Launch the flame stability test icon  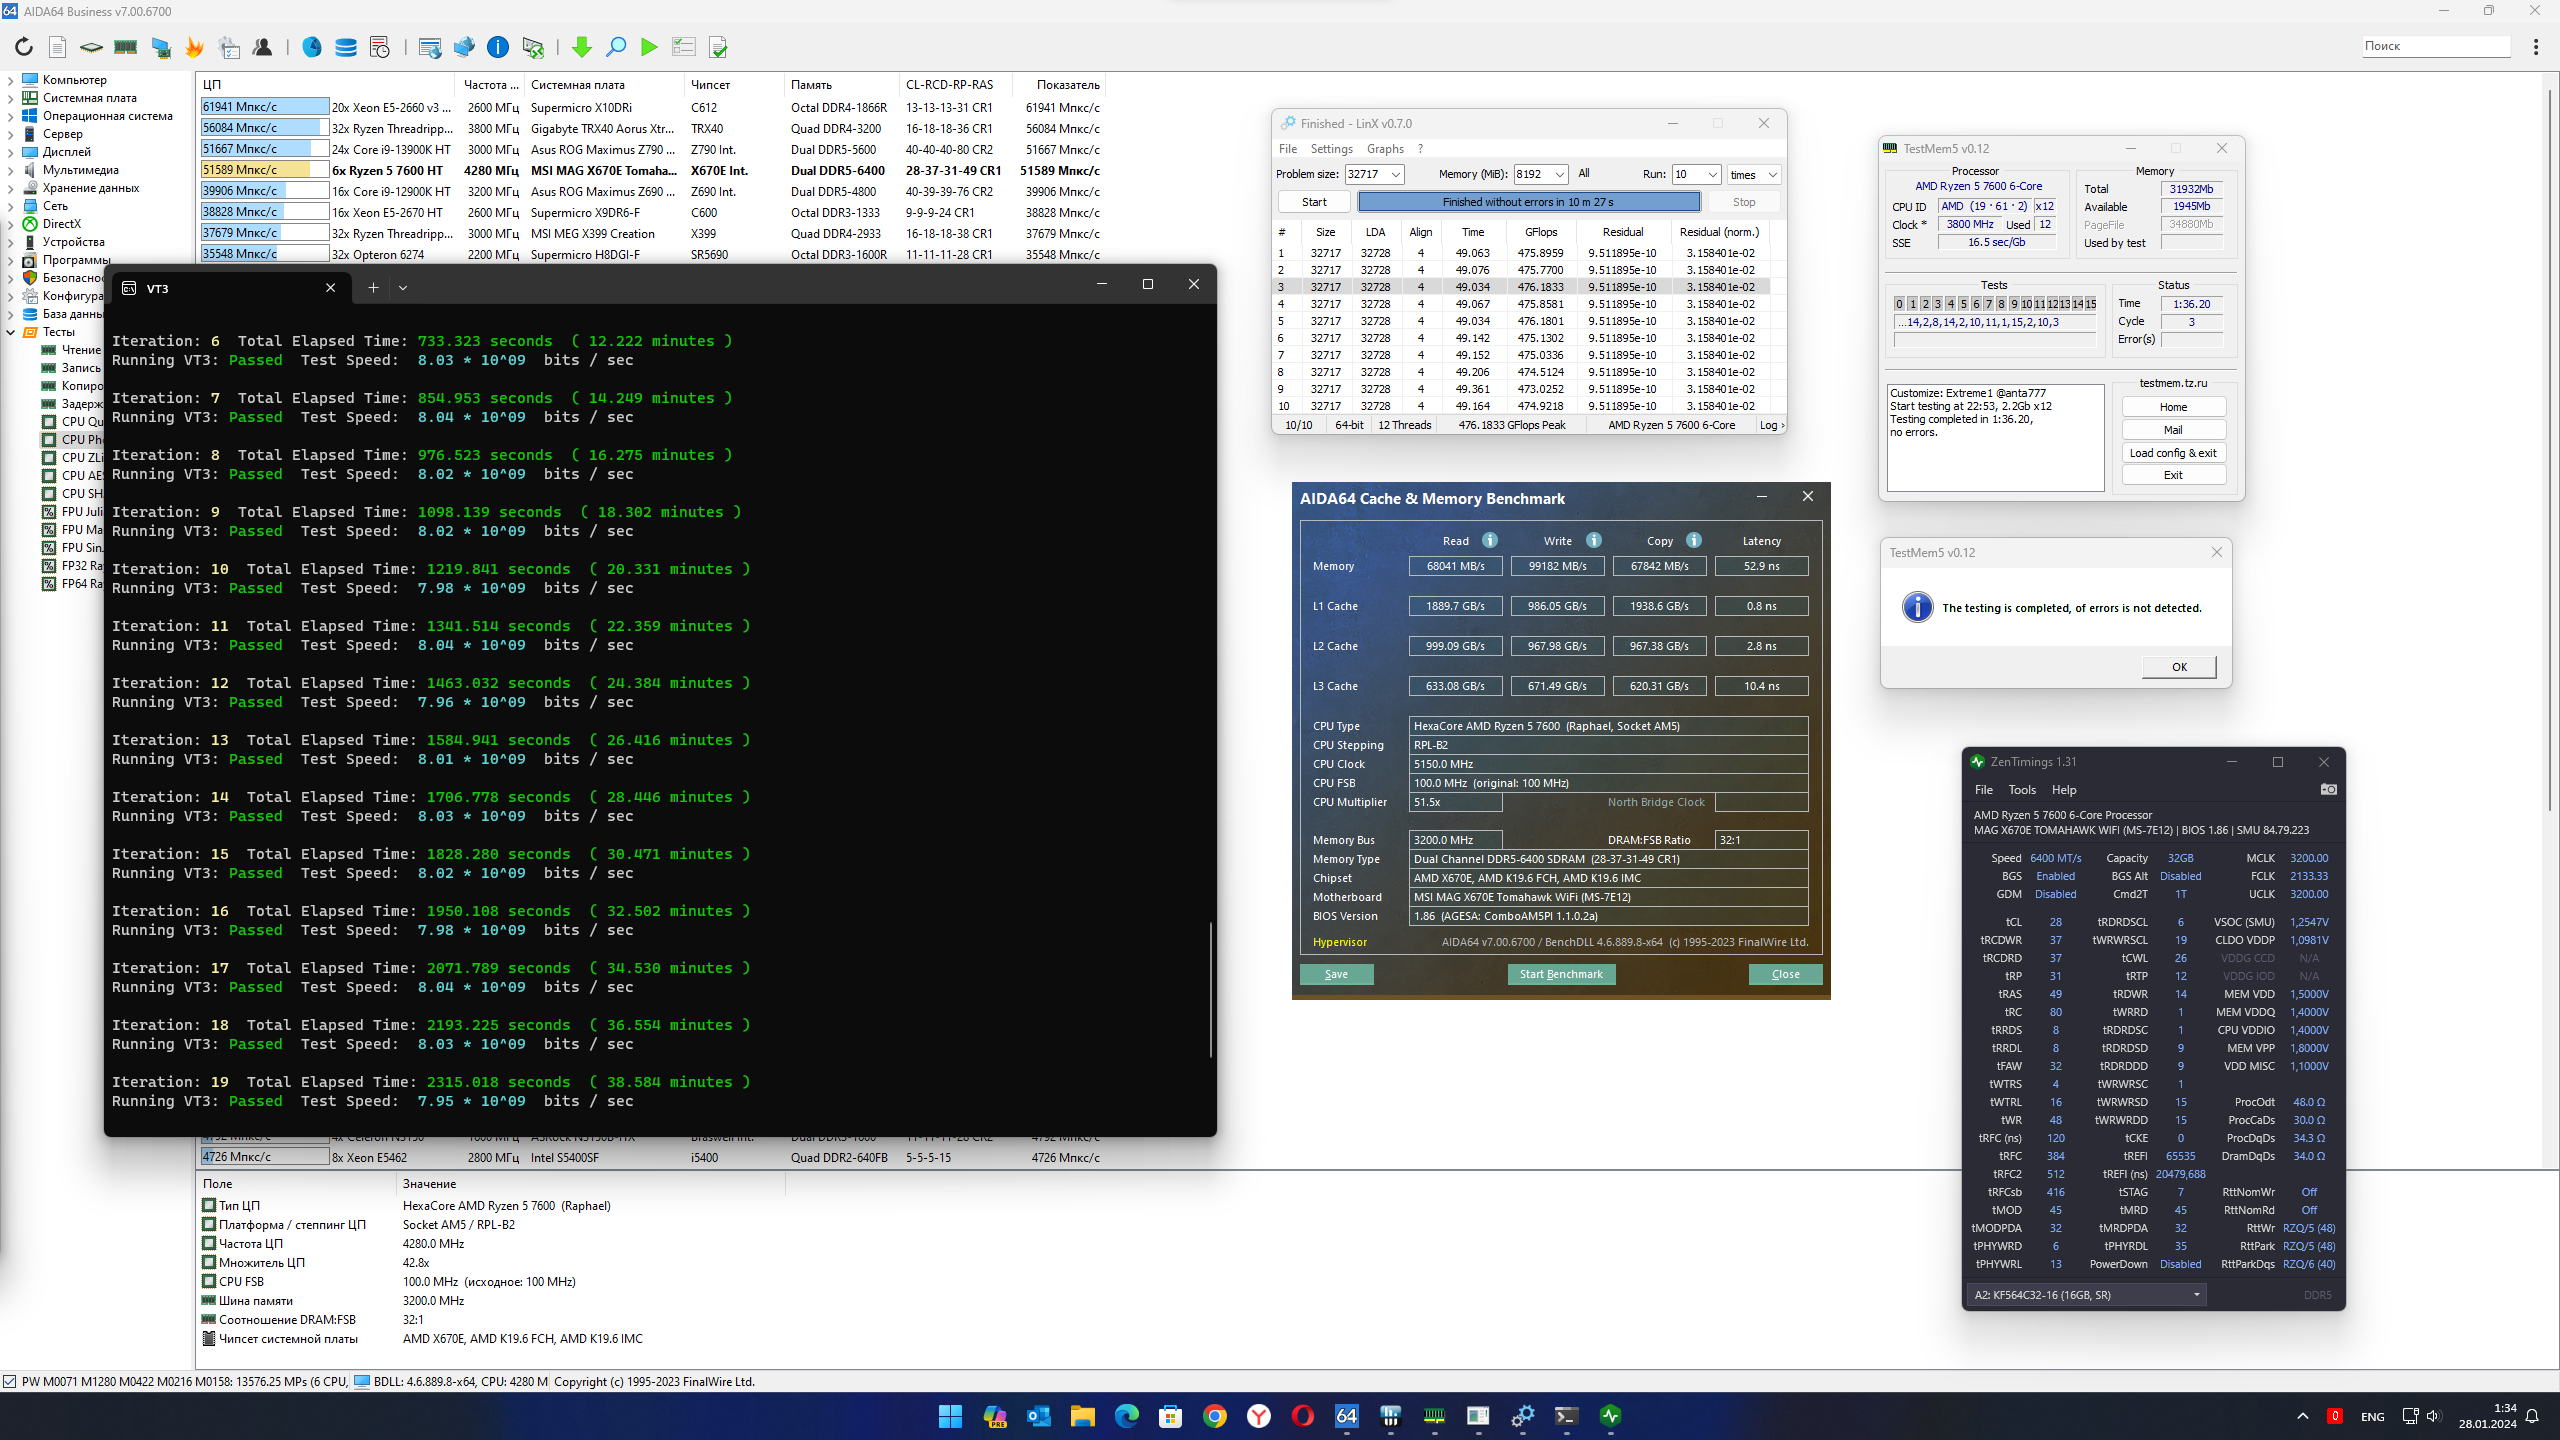pyautogui.click(x=195, y=47)
